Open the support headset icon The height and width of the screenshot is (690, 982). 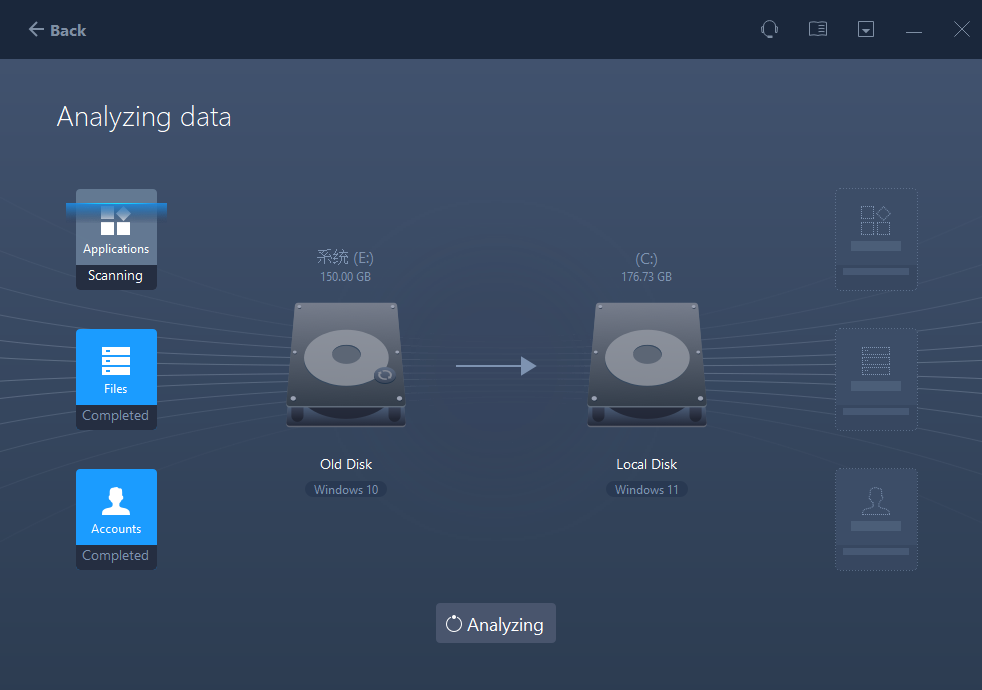(x=769, y=29)
